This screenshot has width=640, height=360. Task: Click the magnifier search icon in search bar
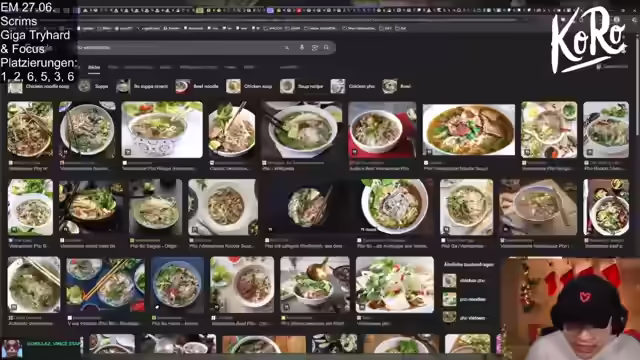coord(326,47)
